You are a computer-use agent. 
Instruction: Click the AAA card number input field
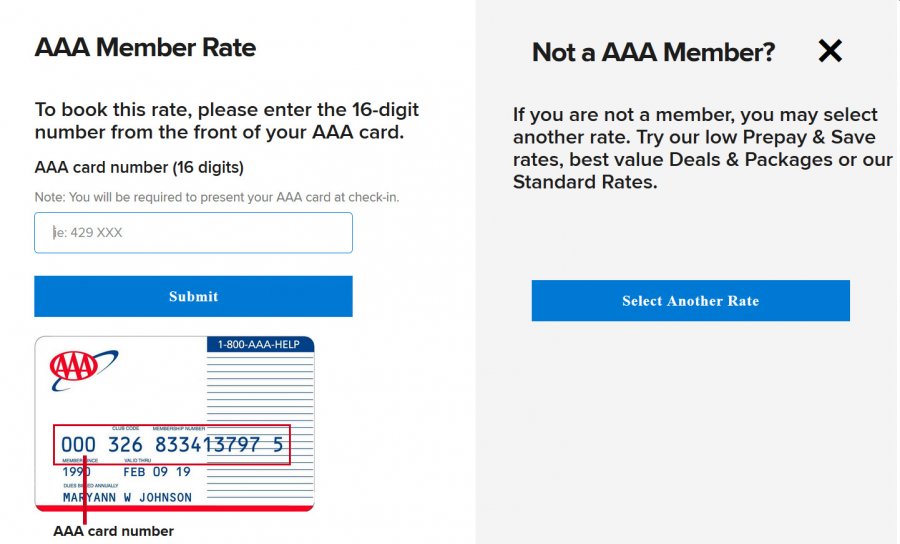coord(193,233)
